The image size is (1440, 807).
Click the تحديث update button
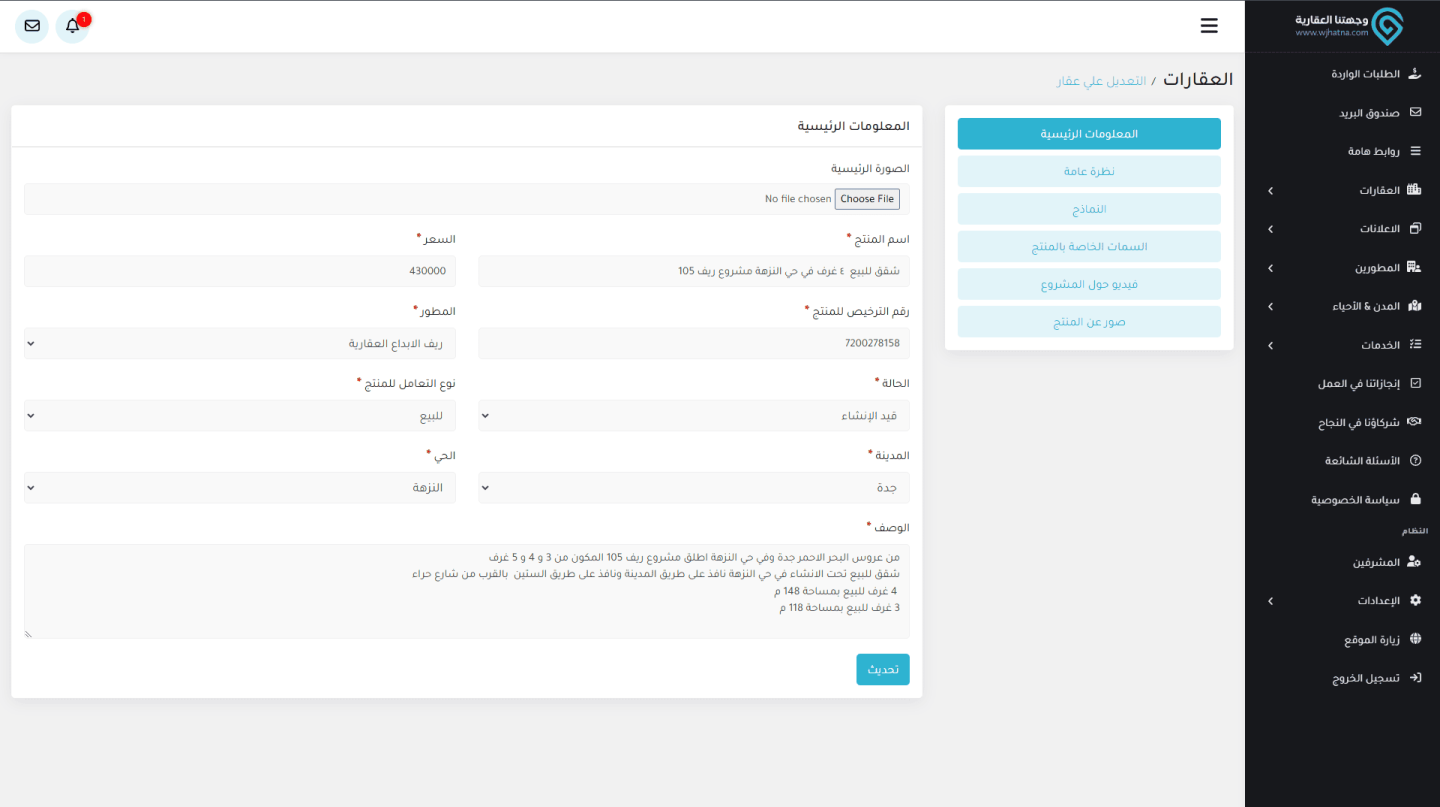[x=882, y=670]
